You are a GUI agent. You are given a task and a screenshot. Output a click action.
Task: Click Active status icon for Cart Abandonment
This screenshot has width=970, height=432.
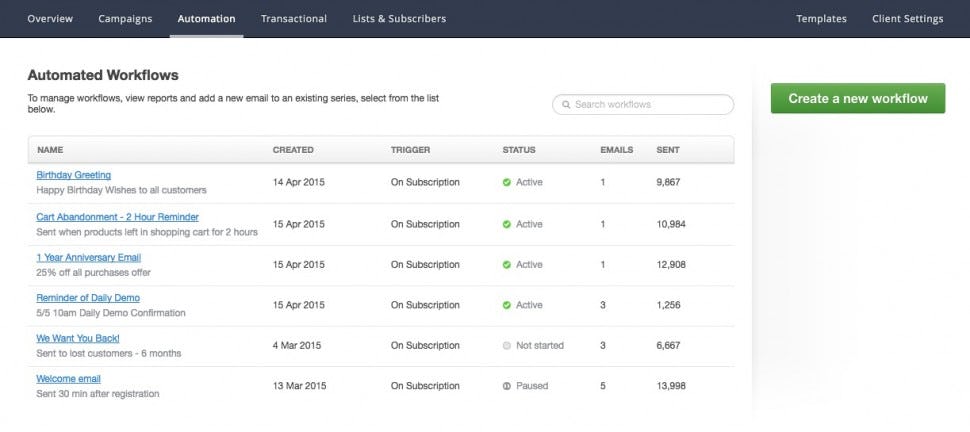point(507,224)
